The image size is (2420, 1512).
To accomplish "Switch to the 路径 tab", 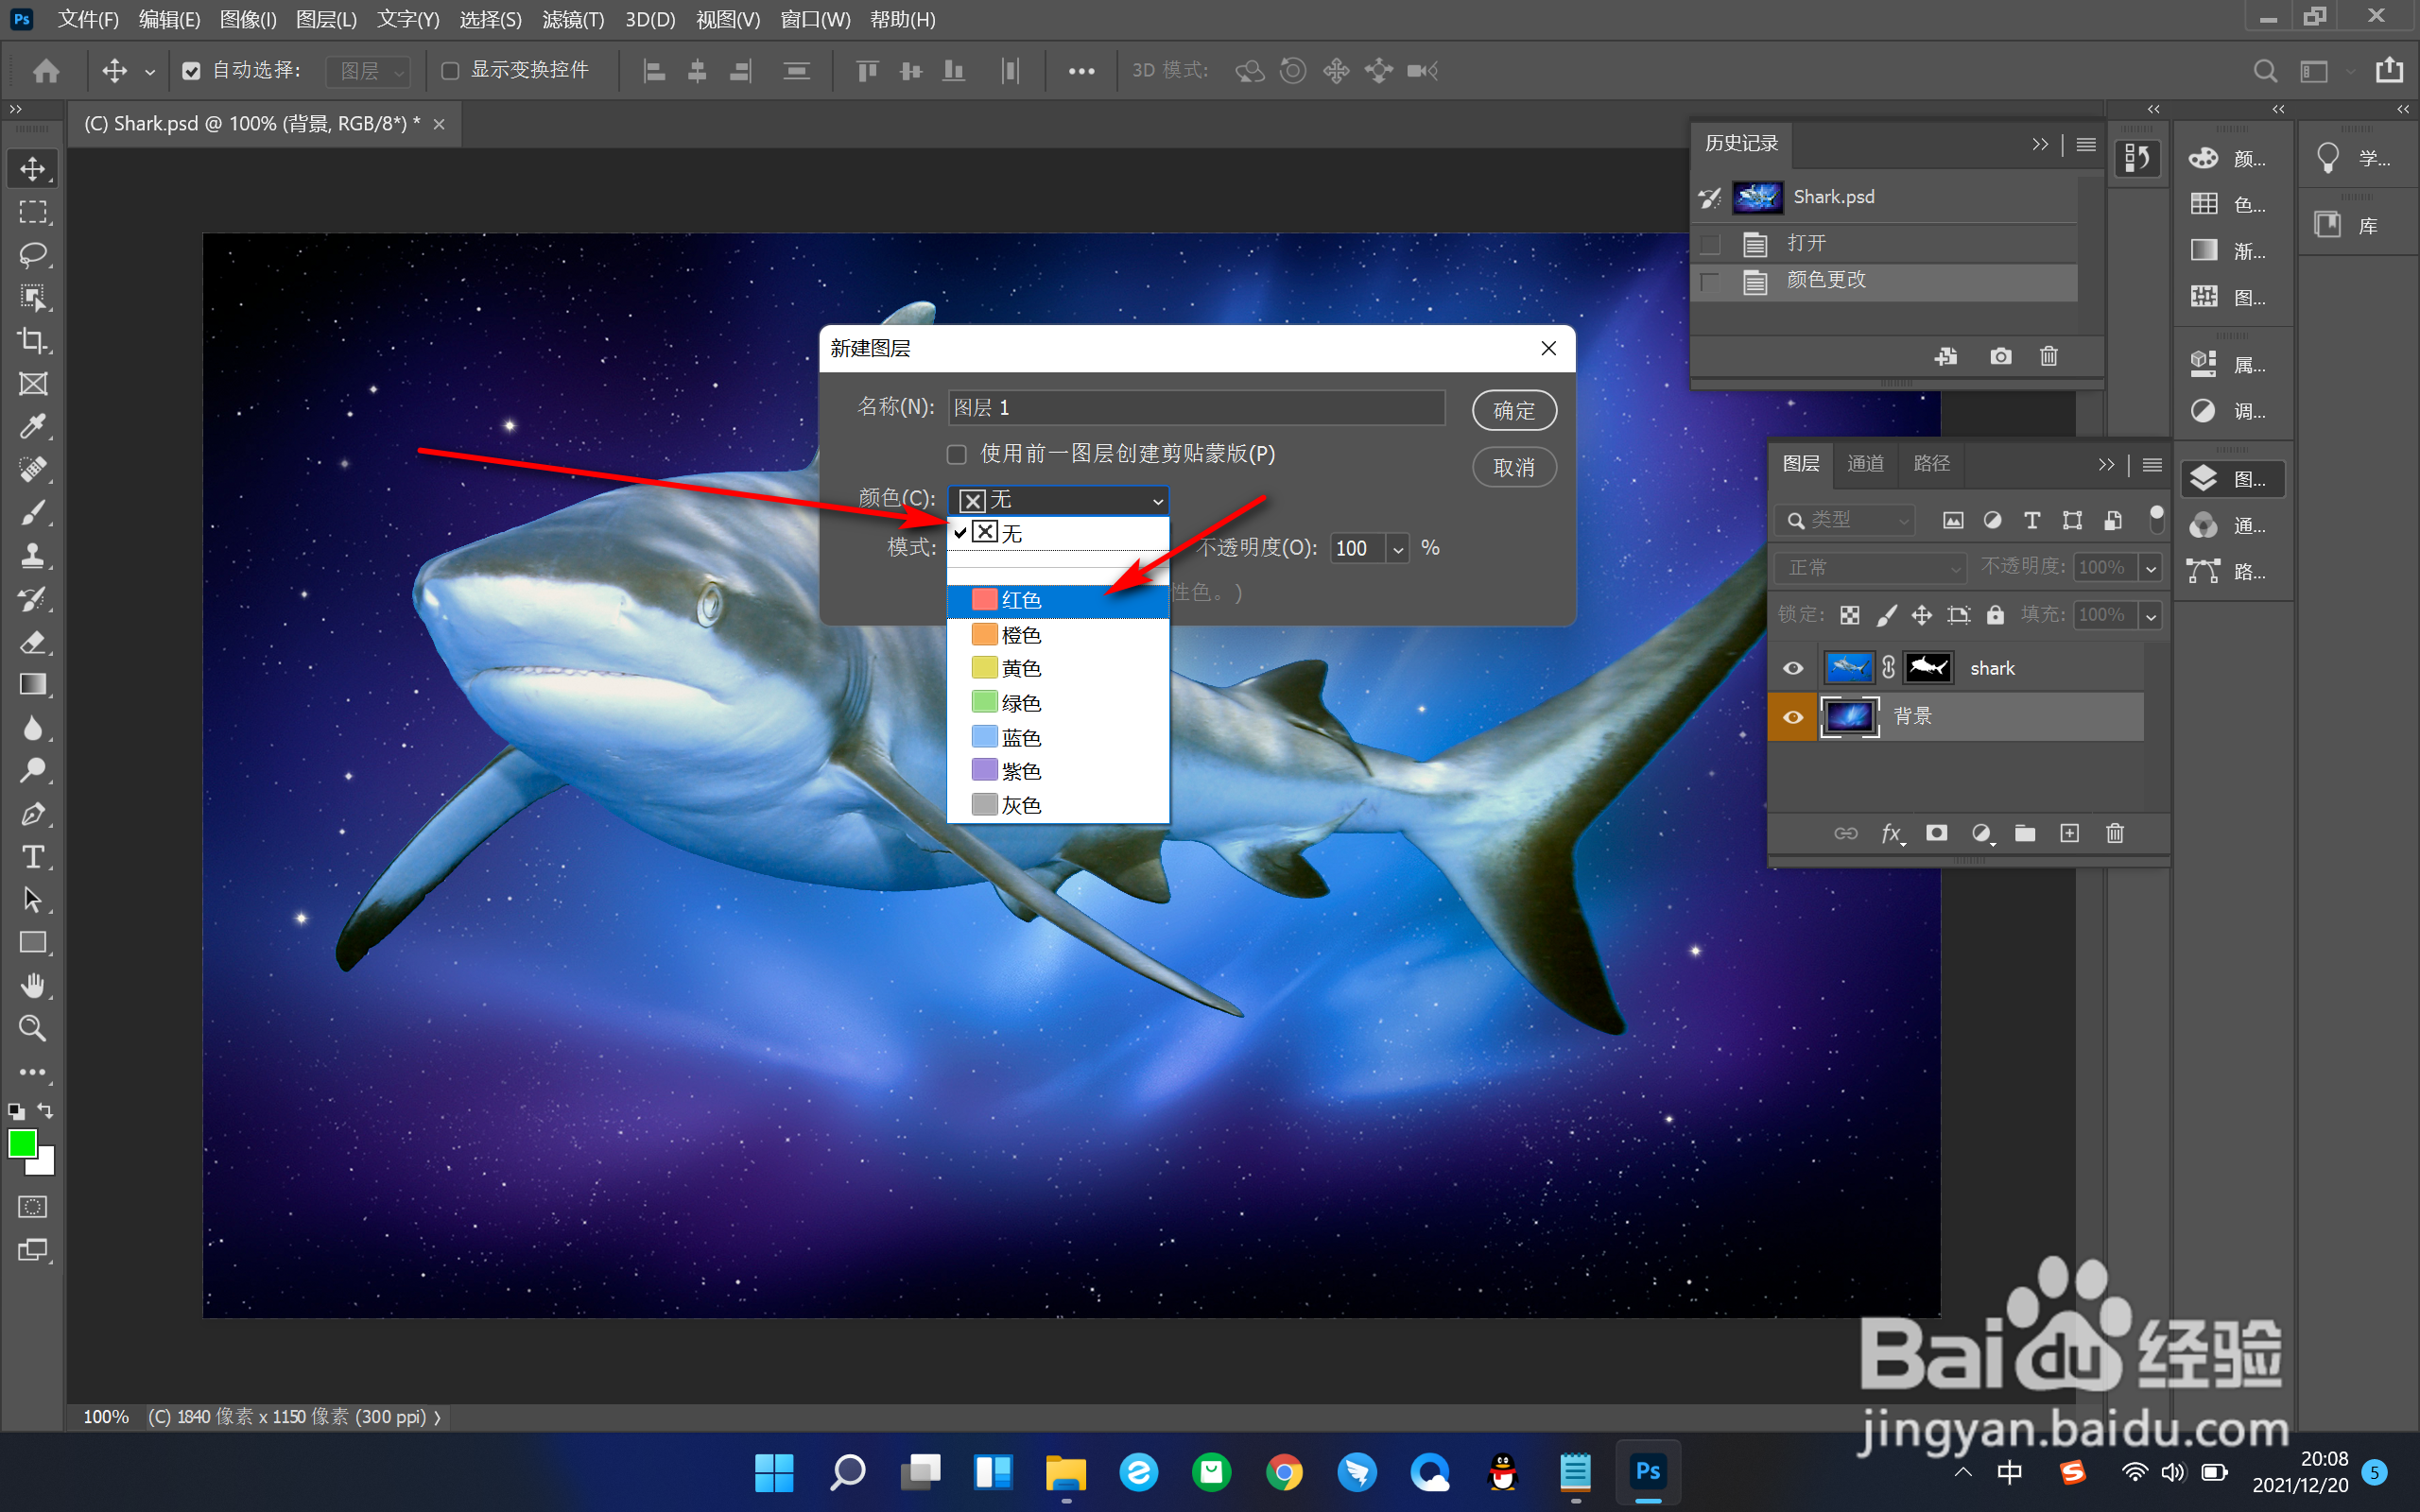I will (1931, 464).
